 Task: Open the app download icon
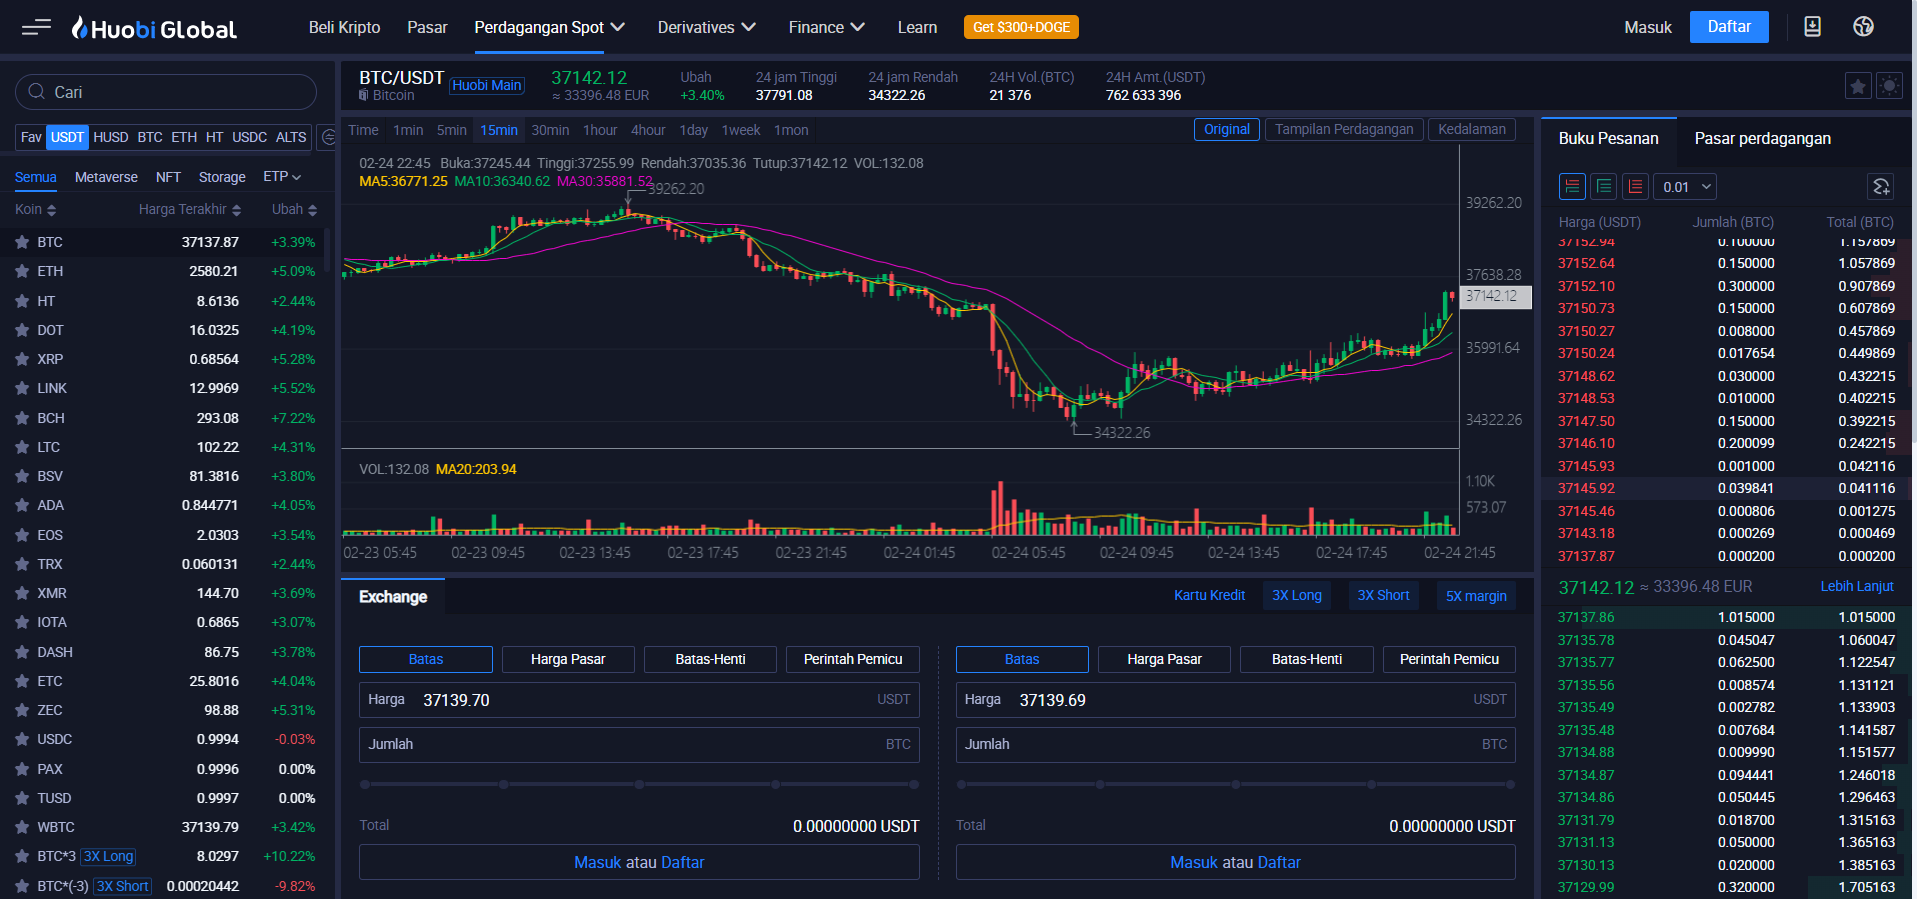1812,27
